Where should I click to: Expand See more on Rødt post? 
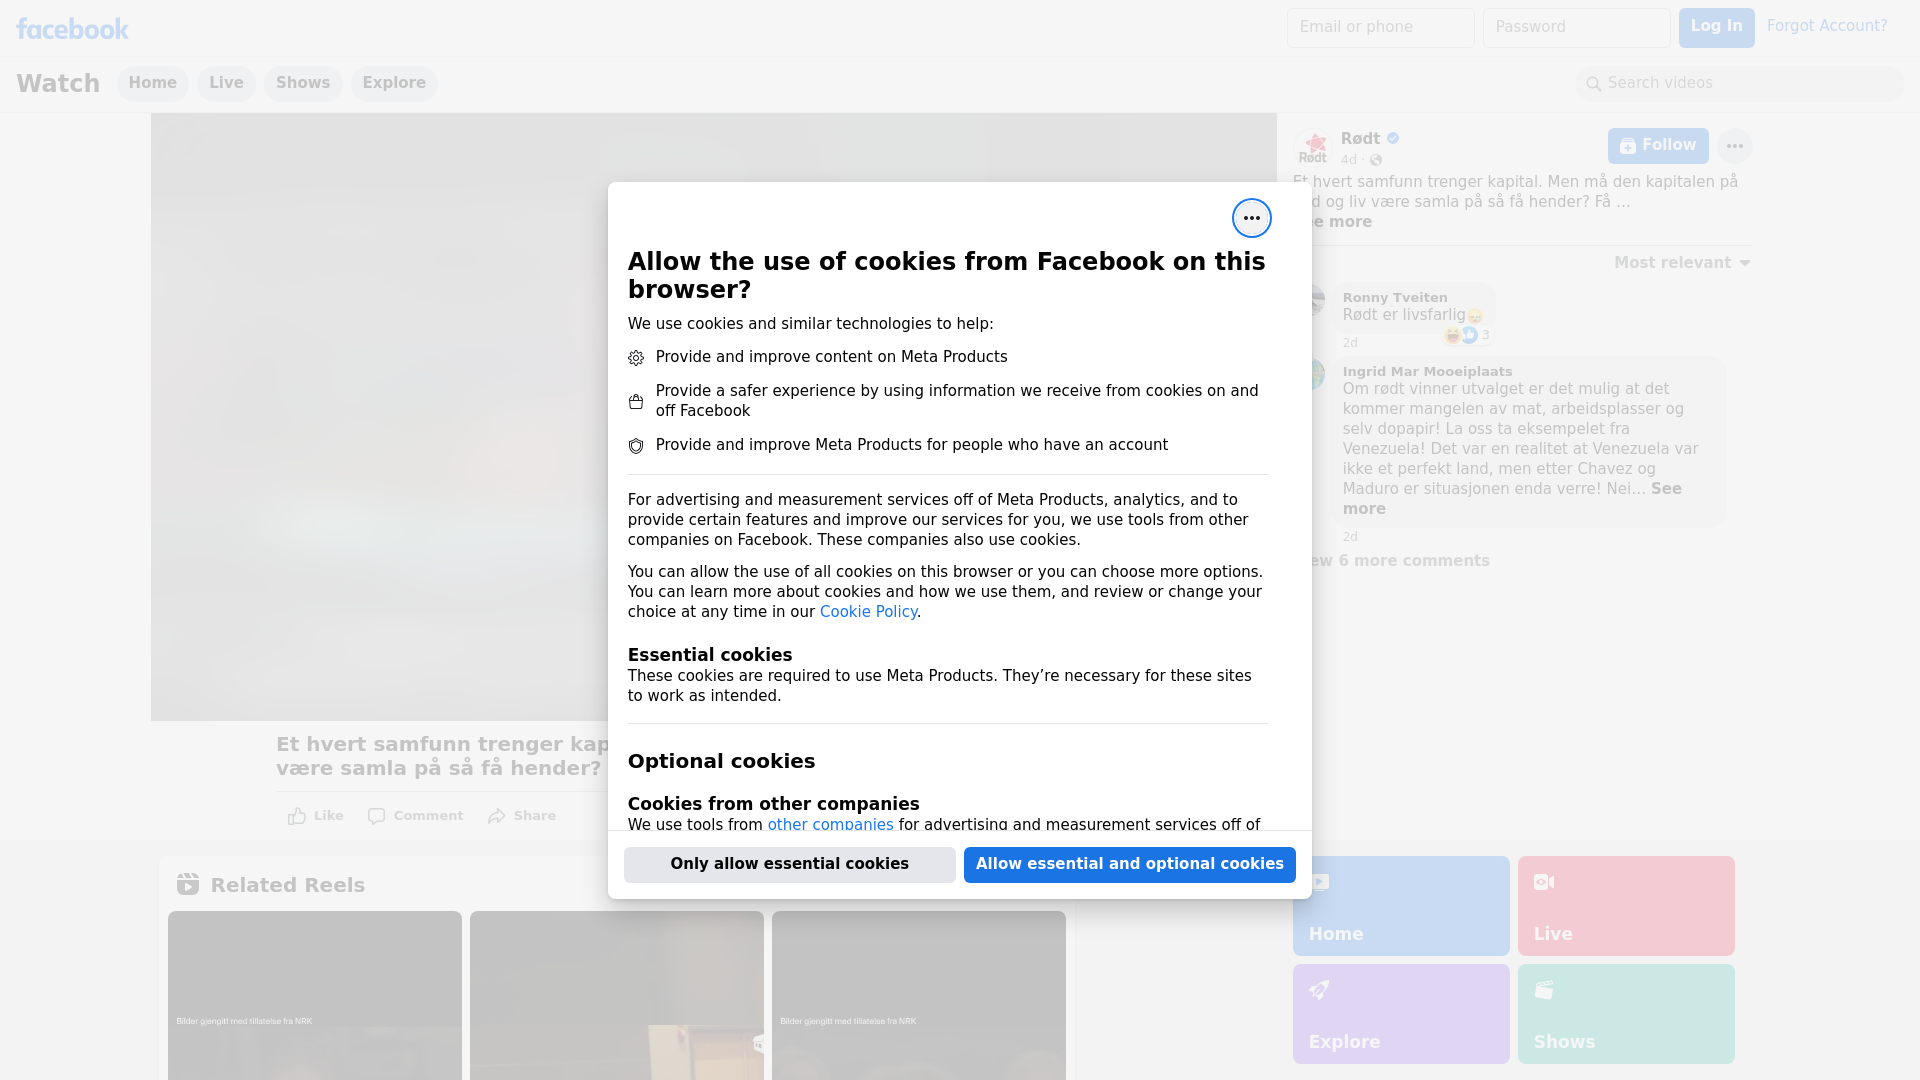coord(1340,222)
